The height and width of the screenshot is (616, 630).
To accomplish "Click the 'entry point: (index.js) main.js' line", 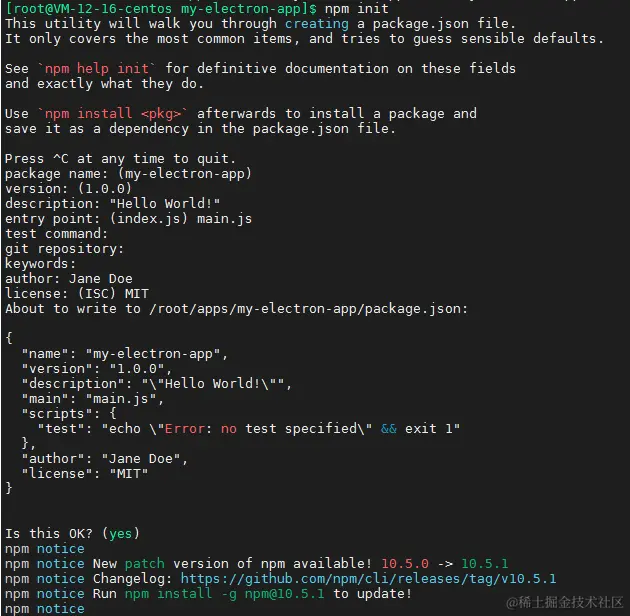I will pyautogui.click(x=128, y=219).
